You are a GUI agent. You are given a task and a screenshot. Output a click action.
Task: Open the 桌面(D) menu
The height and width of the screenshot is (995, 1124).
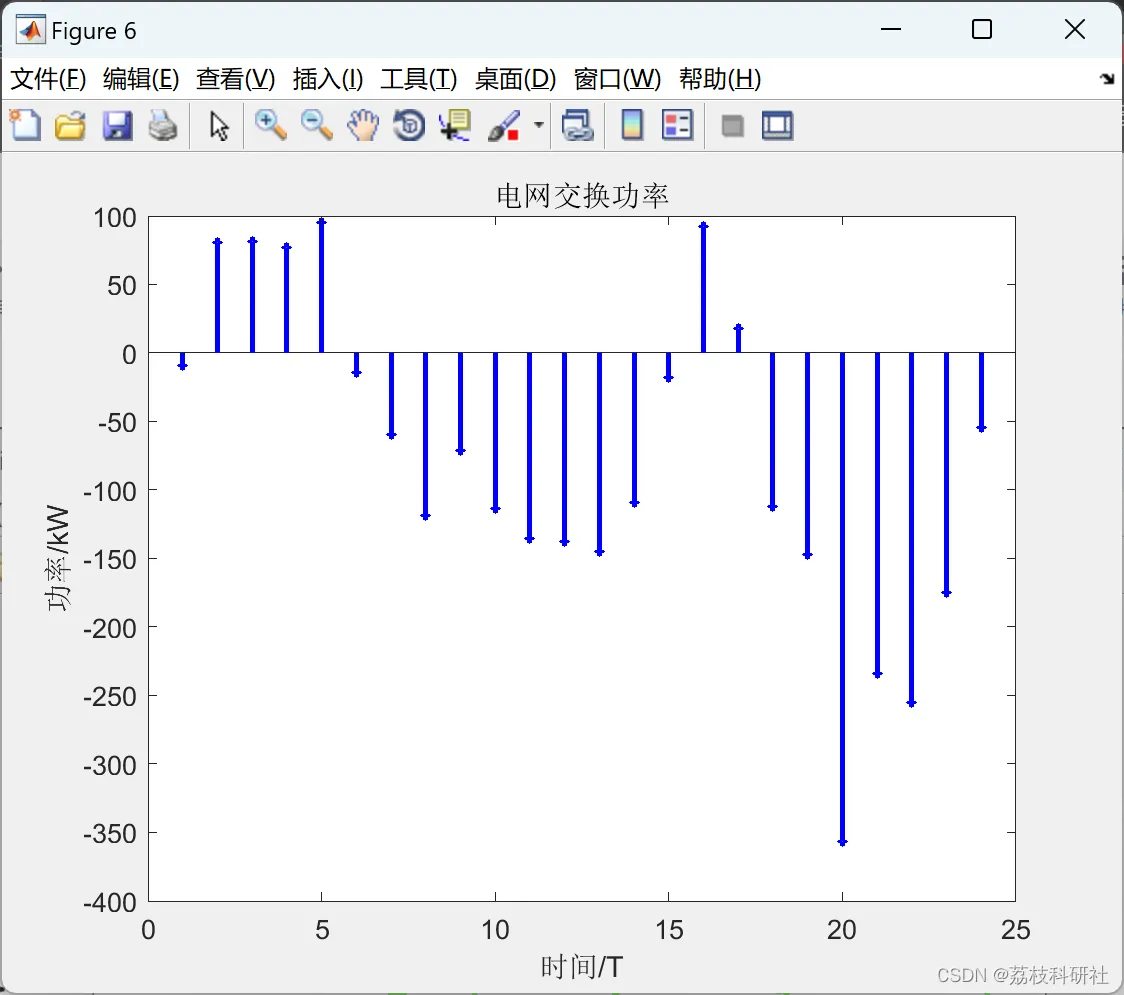[x=515, y=79]
